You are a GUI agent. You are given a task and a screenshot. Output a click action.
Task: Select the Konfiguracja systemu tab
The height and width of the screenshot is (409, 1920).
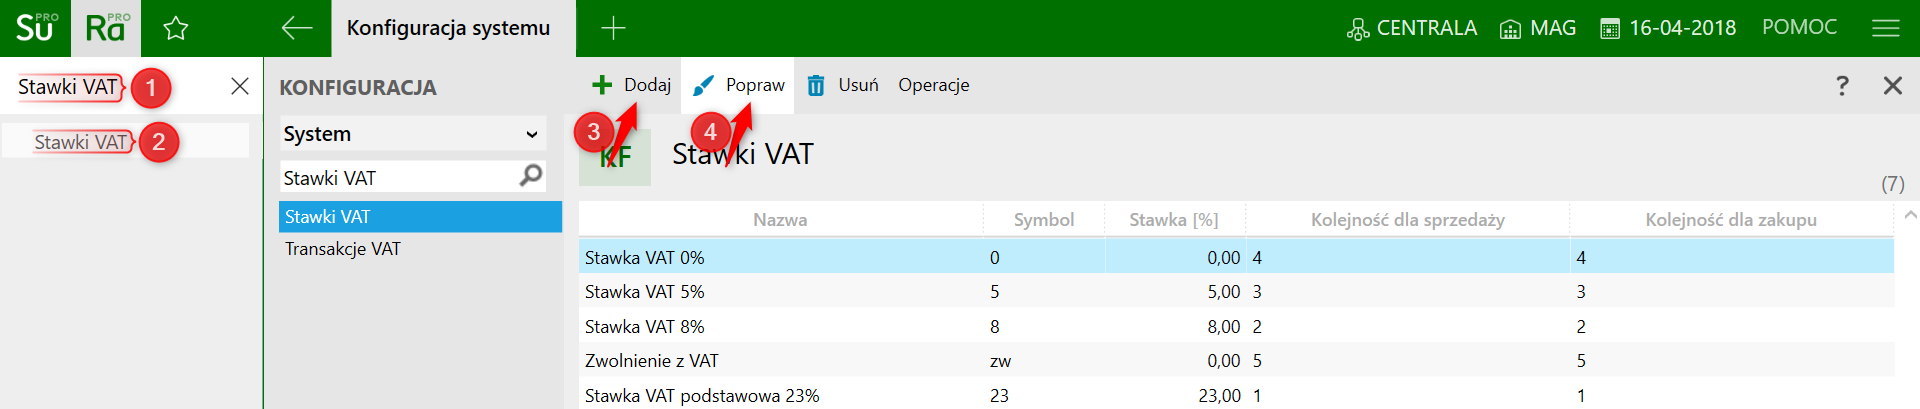[448, 28]
